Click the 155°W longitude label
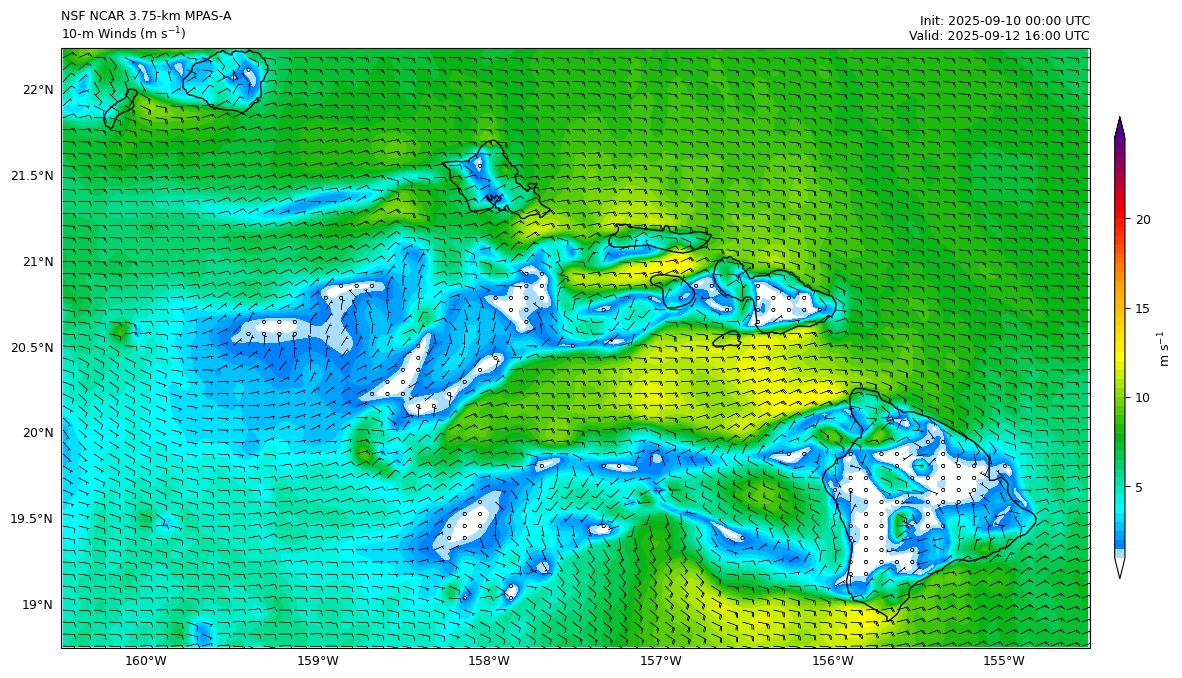The image size is (1182, 678). point(1003,660)
